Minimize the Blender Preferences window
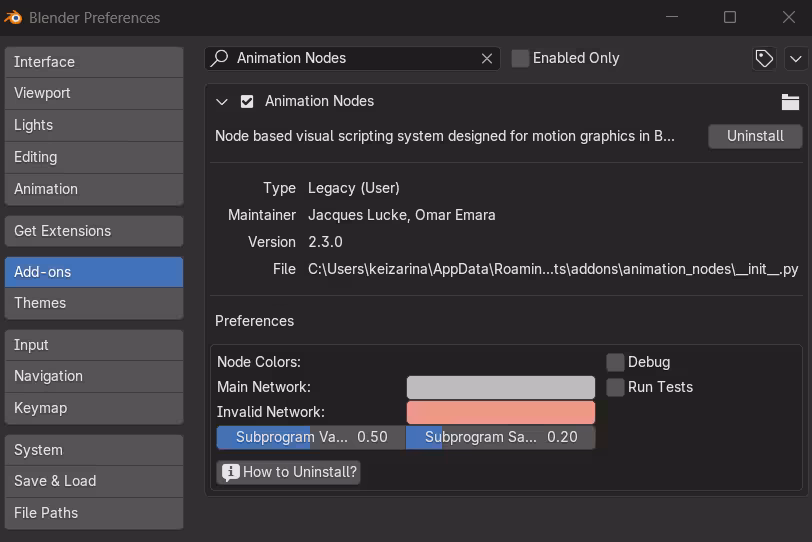Screen dimensions: 812x542 pos(672,17)
